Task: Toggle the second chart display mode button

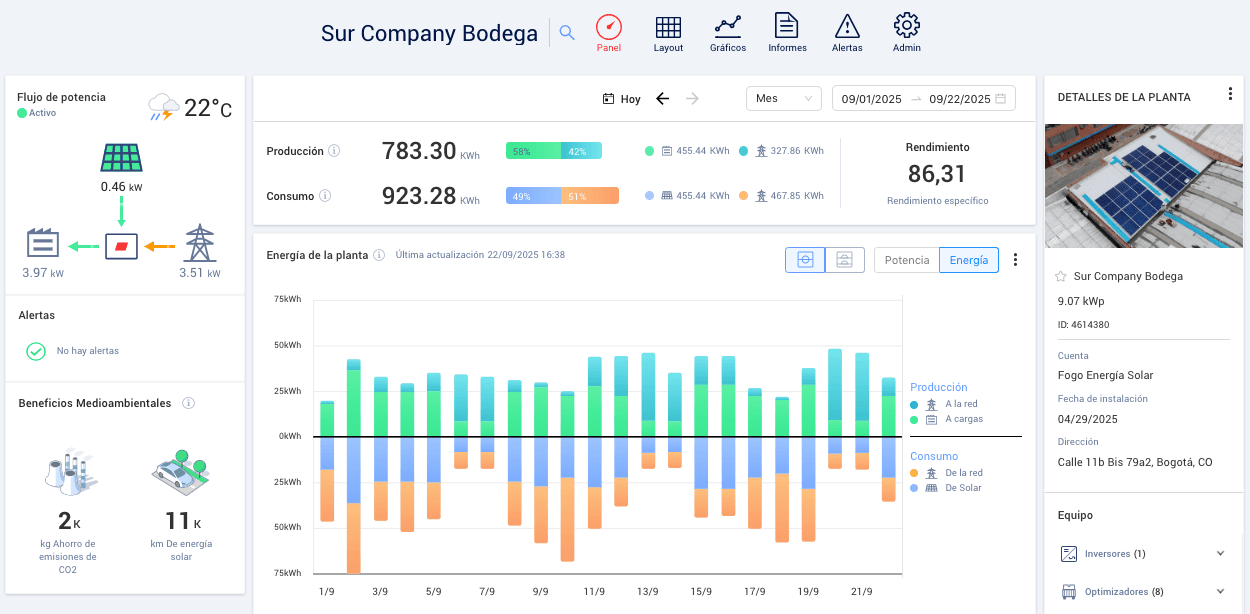Action: (x=845, y=260)
